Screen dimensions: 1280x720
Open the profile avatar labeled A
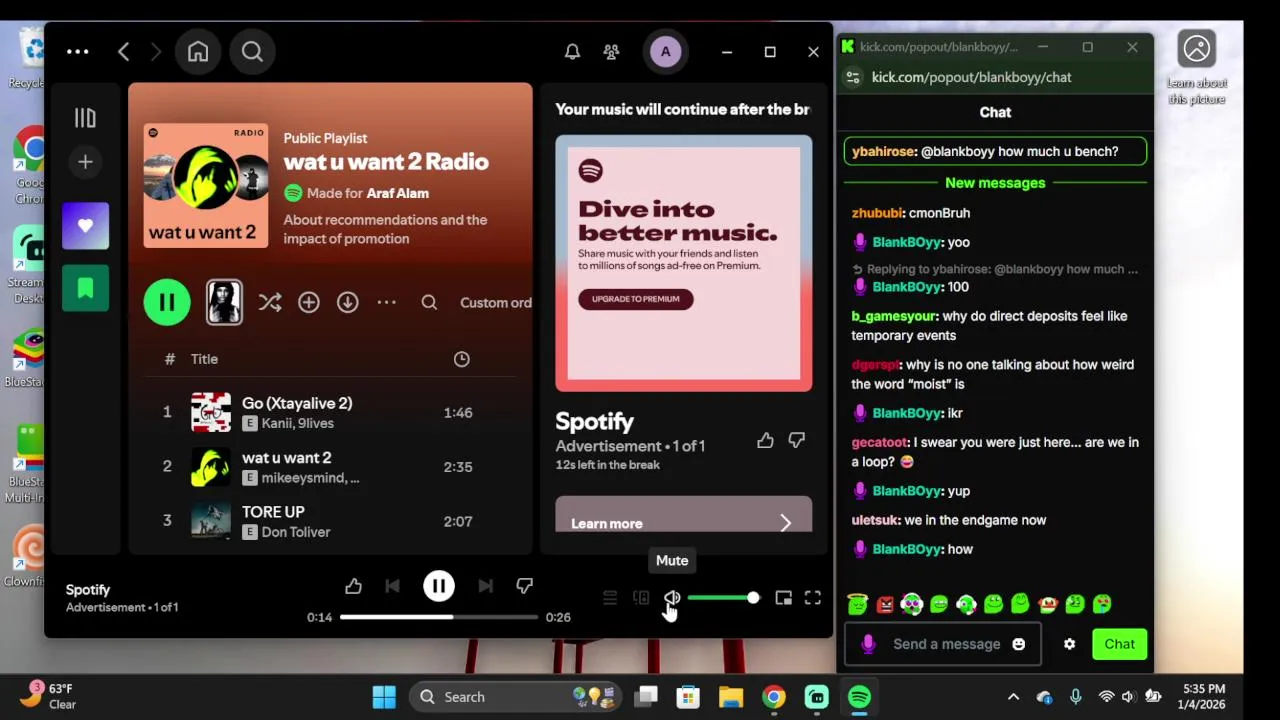click(x=666, y=52)
